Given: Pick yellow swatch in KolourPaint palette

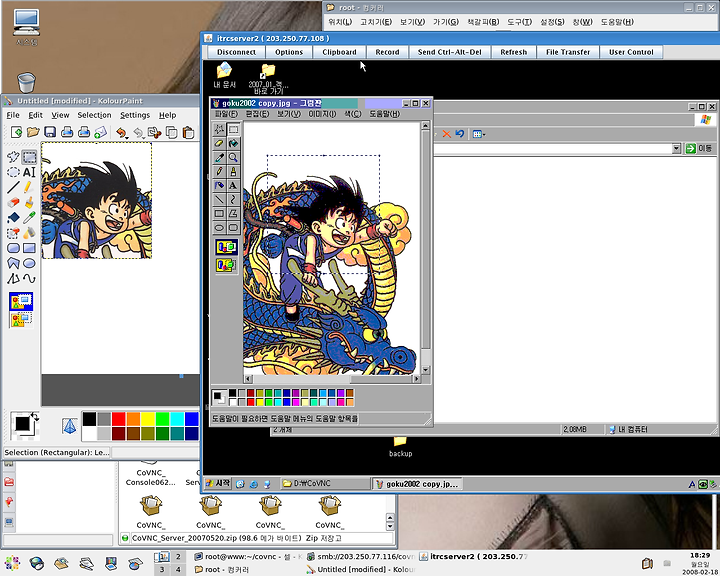Looking at the screenshot, I should 148,419.
